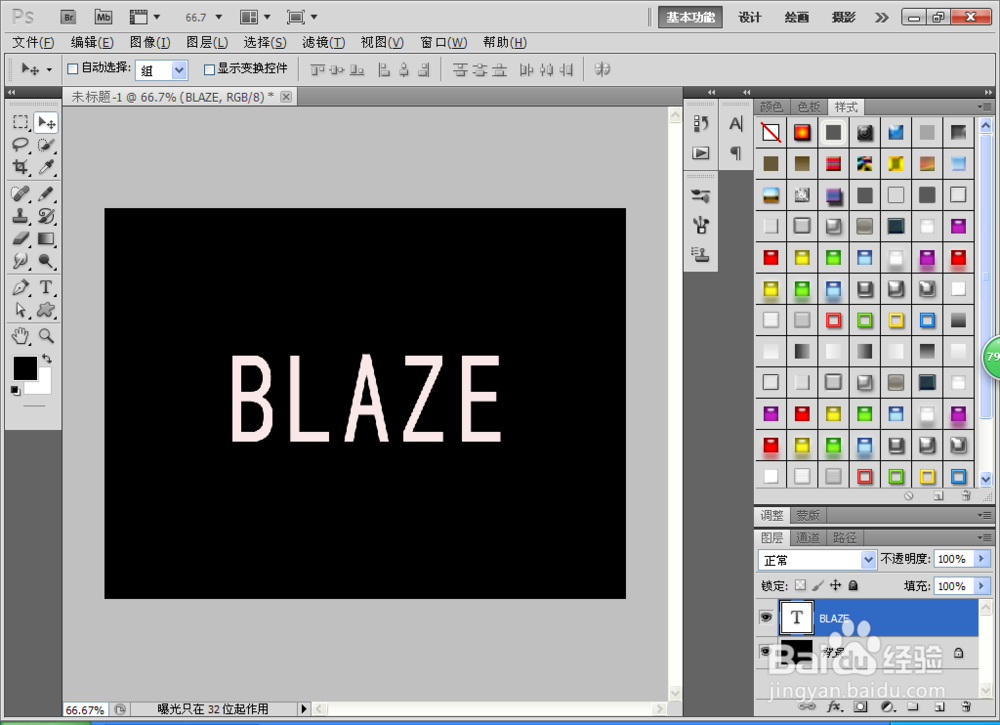Select the Pen tool
Image resolution: width=1000 pixels, height=725 pixels.
click(20, 287)
